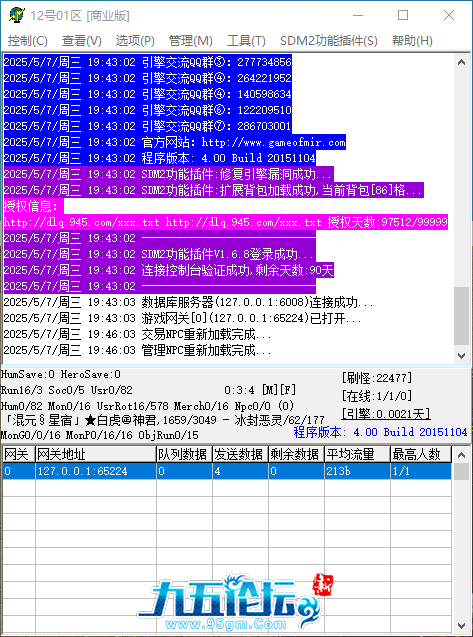This screenshot has height=637, width=473.
Task: Click the [M][F] status indicator
Action: point(279,390)
